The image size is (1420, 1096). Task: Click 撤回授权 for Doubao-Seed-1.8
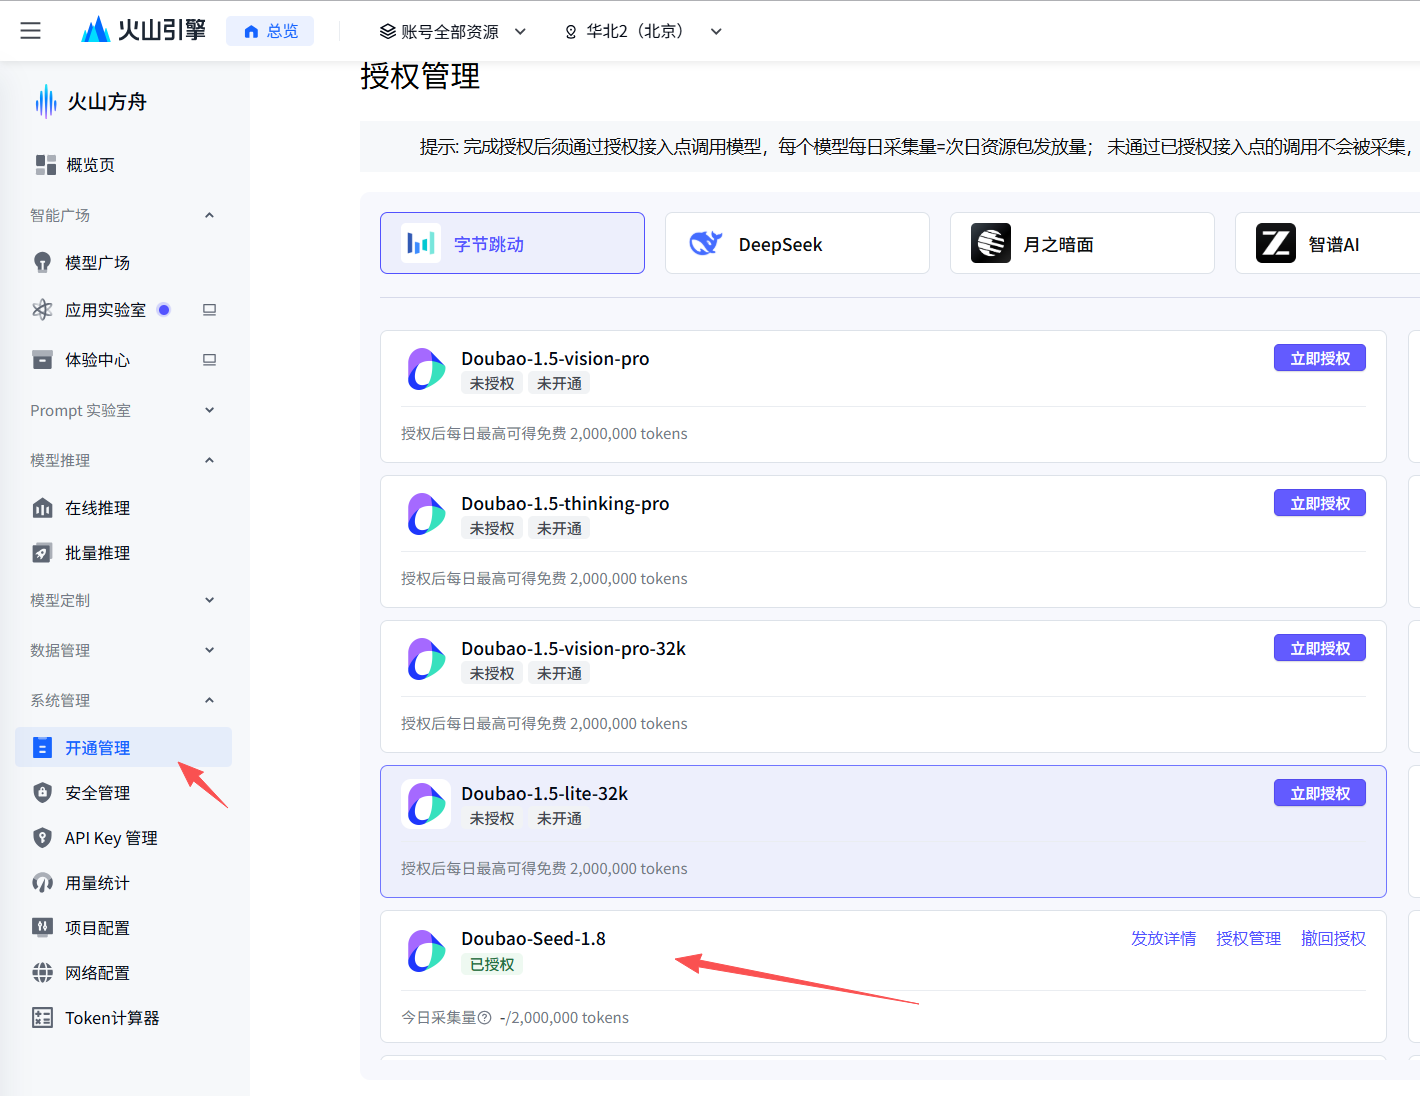click(x=1333, y=938)
